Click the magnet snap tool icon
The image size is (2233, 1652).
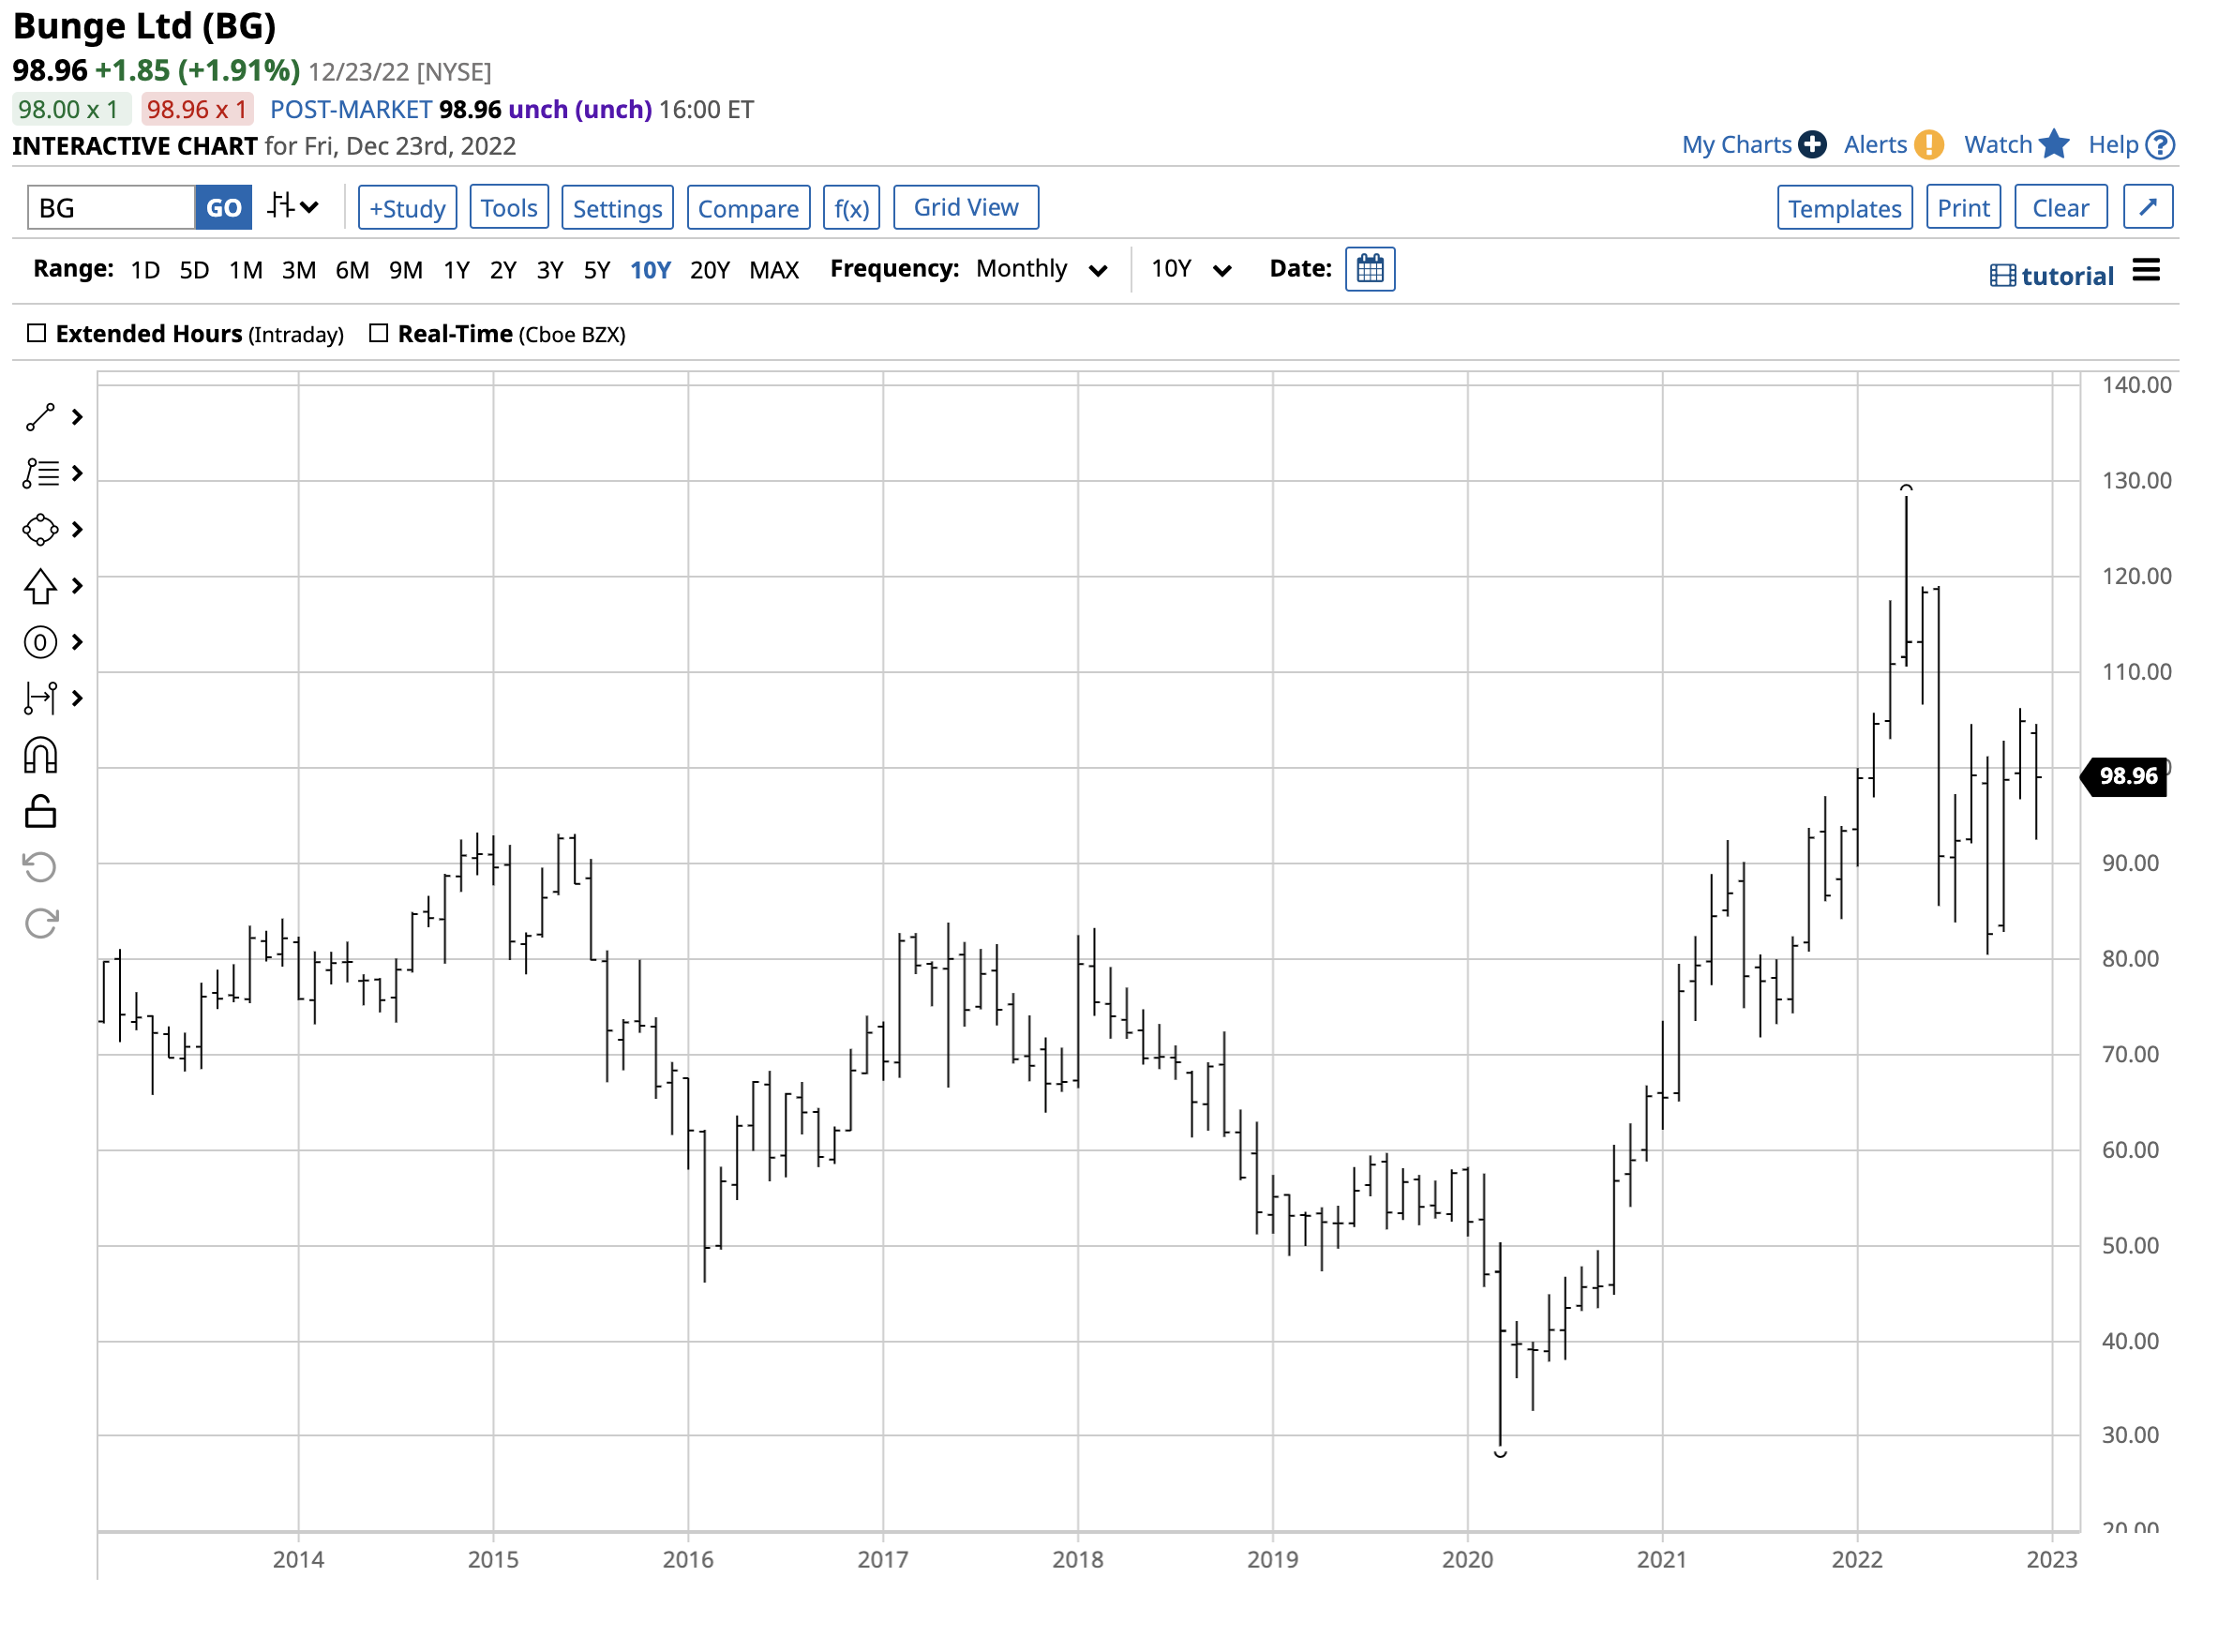pyautogui.click(x=40, y=756)
